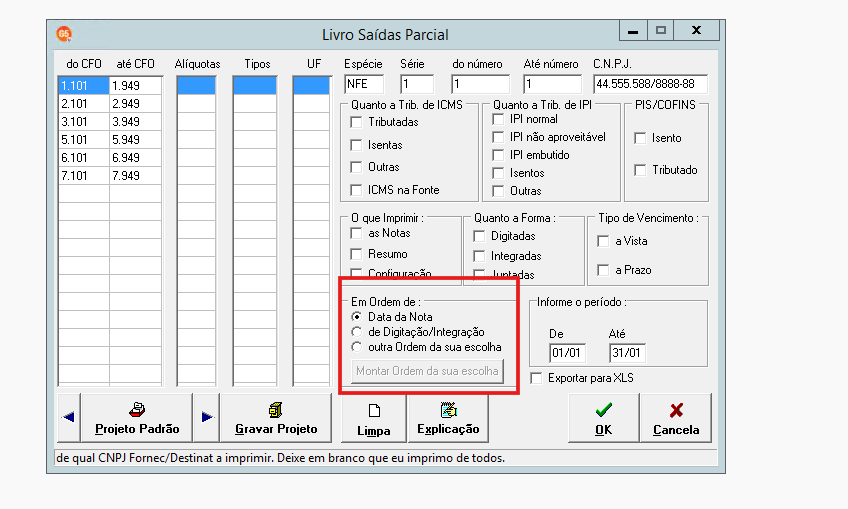Select de Digitação/Integração ordering
Viewport: 848px width, 509px height.
tap(356, 332)
